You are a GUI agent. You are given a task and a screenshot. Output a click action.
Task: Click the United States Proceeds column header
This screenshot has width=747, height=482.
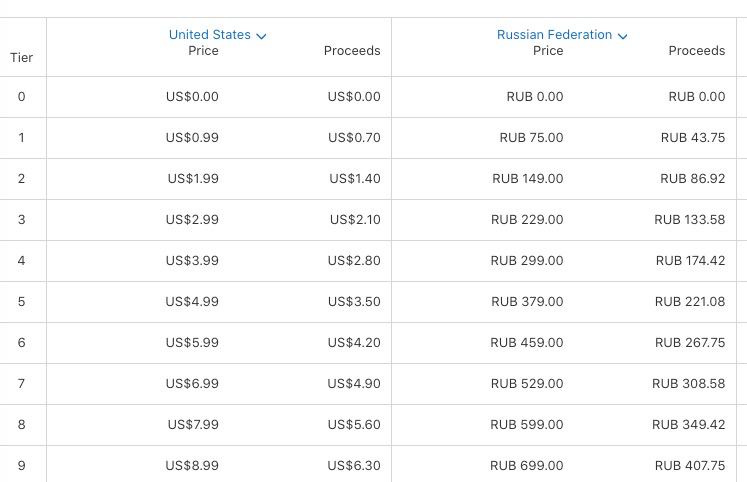click(x=352, y=51)
